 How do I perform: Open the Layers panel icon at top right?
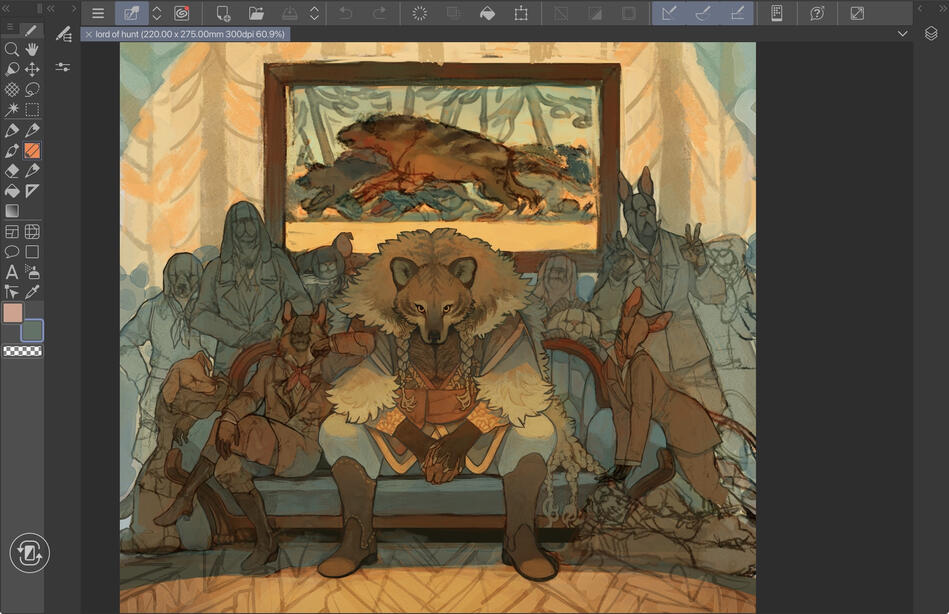[930, 33]
